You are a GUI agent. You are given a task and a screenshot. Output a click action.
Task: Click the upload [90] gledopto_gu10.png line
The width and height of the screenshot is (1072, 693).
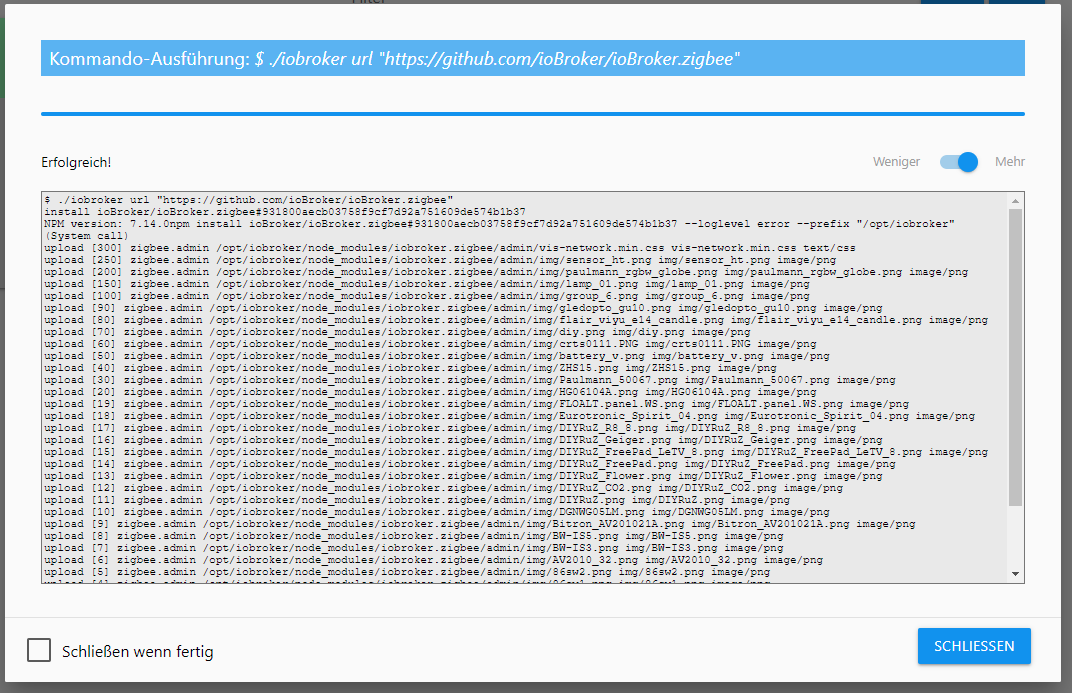tap(464, 308)
